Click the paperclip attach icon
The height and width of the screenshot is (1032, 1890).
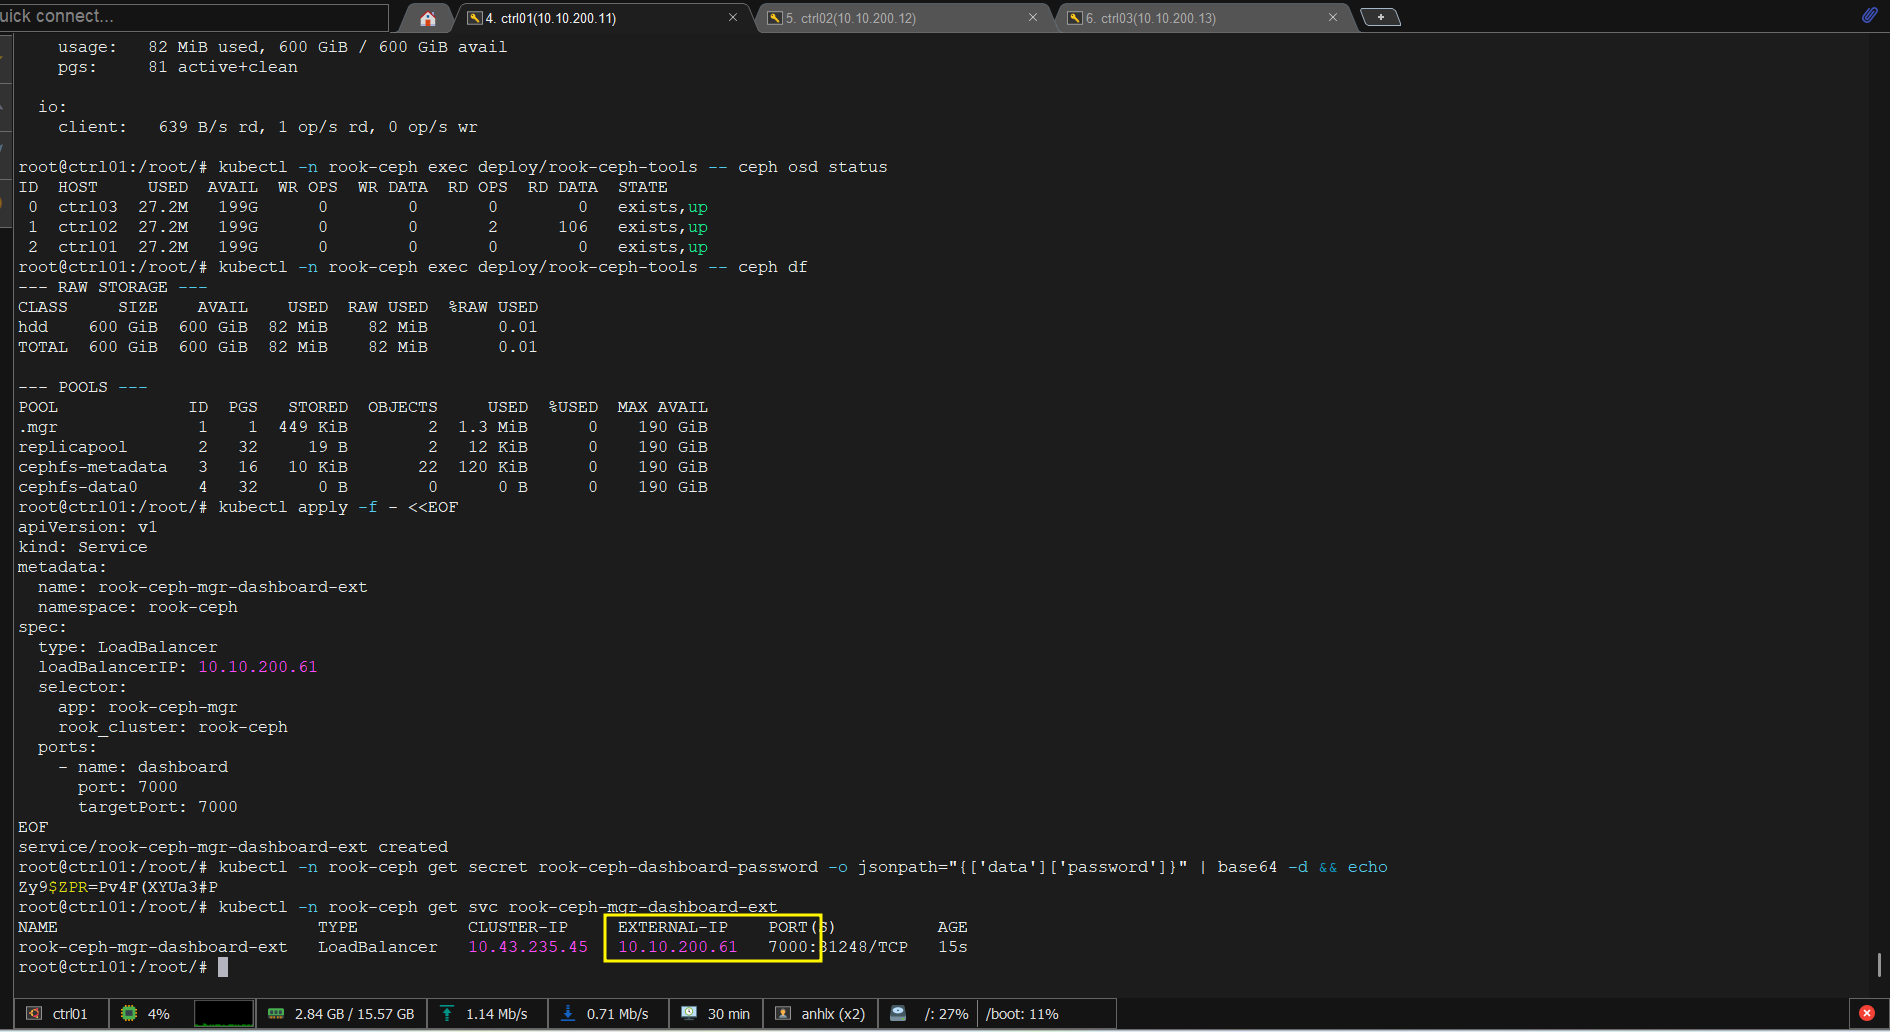(1869, 15)
